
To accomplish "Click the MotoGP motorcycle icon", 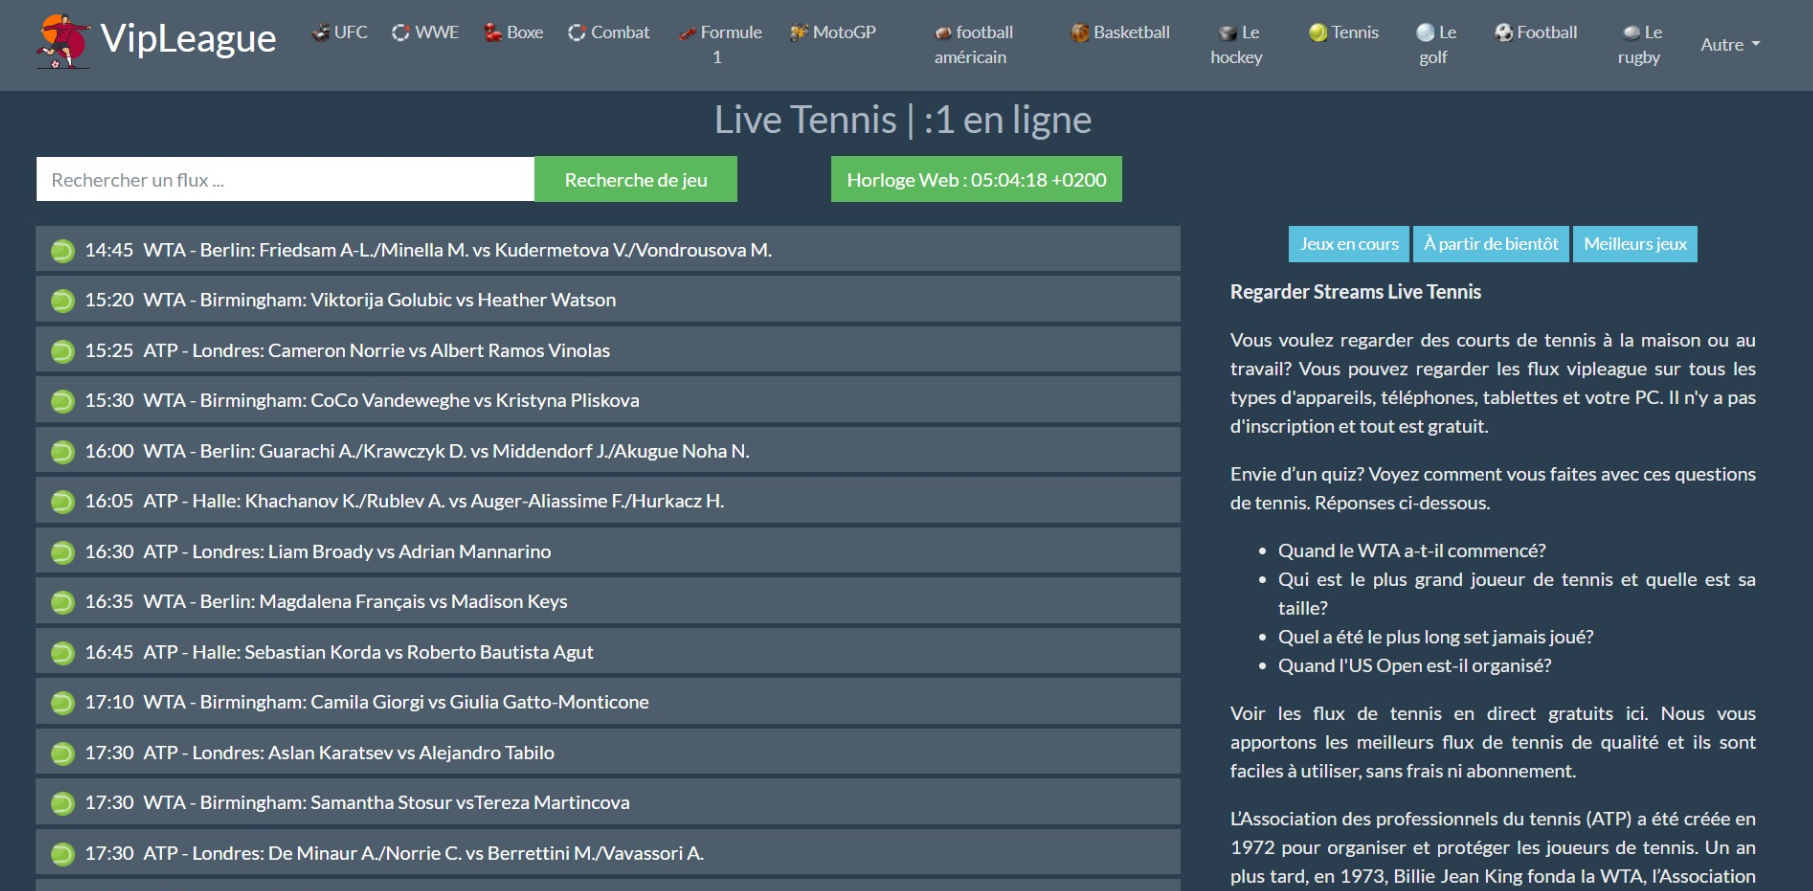I will (799, 32).
